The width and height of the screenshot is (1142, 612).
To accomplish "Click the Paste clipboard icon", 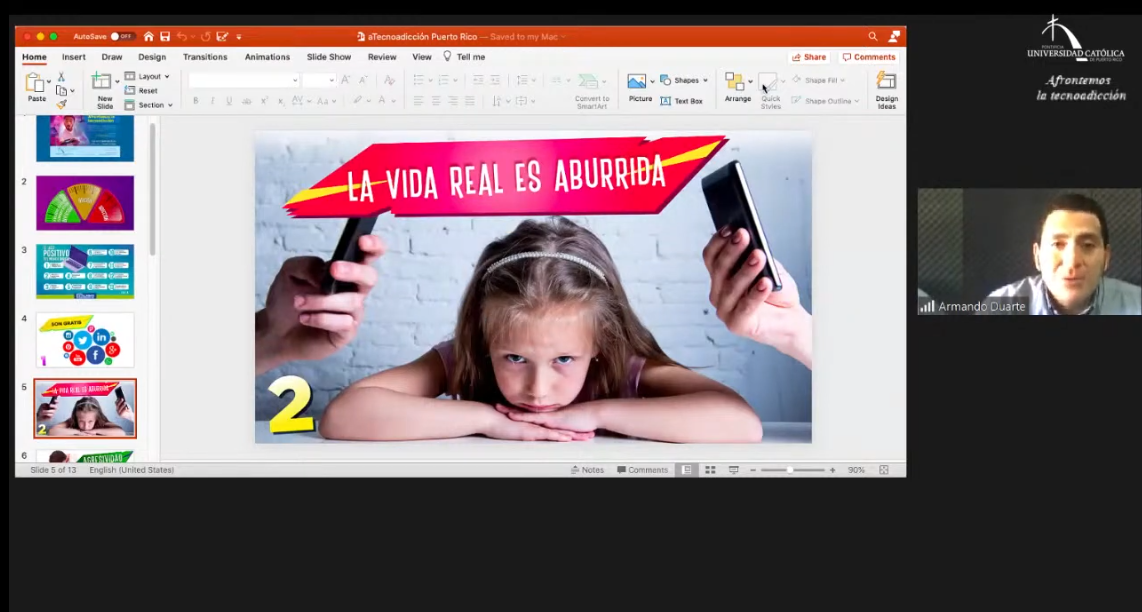I will (x=36, y=84).
